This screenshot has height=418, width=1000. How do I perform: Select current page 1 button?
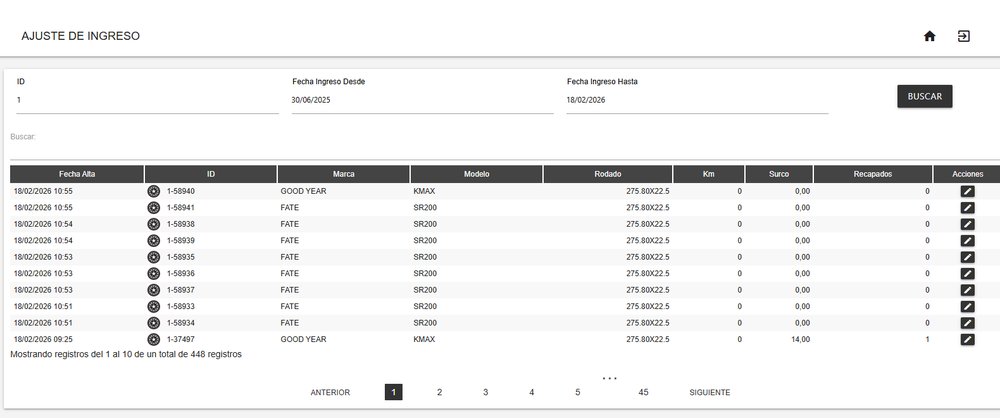393,392
